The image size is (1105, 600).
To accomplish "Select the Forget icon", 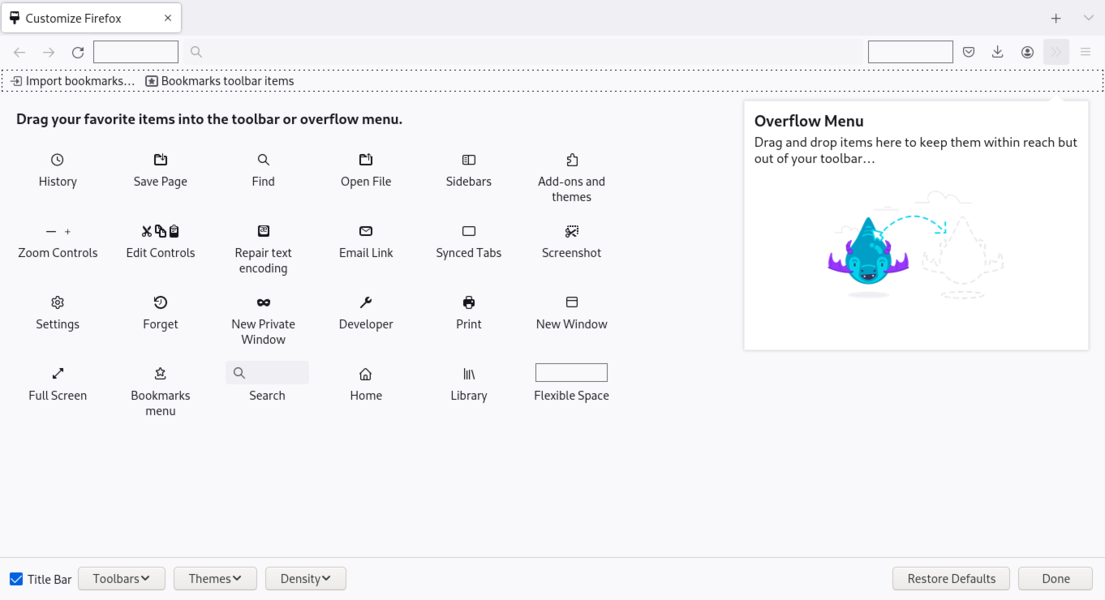I will 161,302.
